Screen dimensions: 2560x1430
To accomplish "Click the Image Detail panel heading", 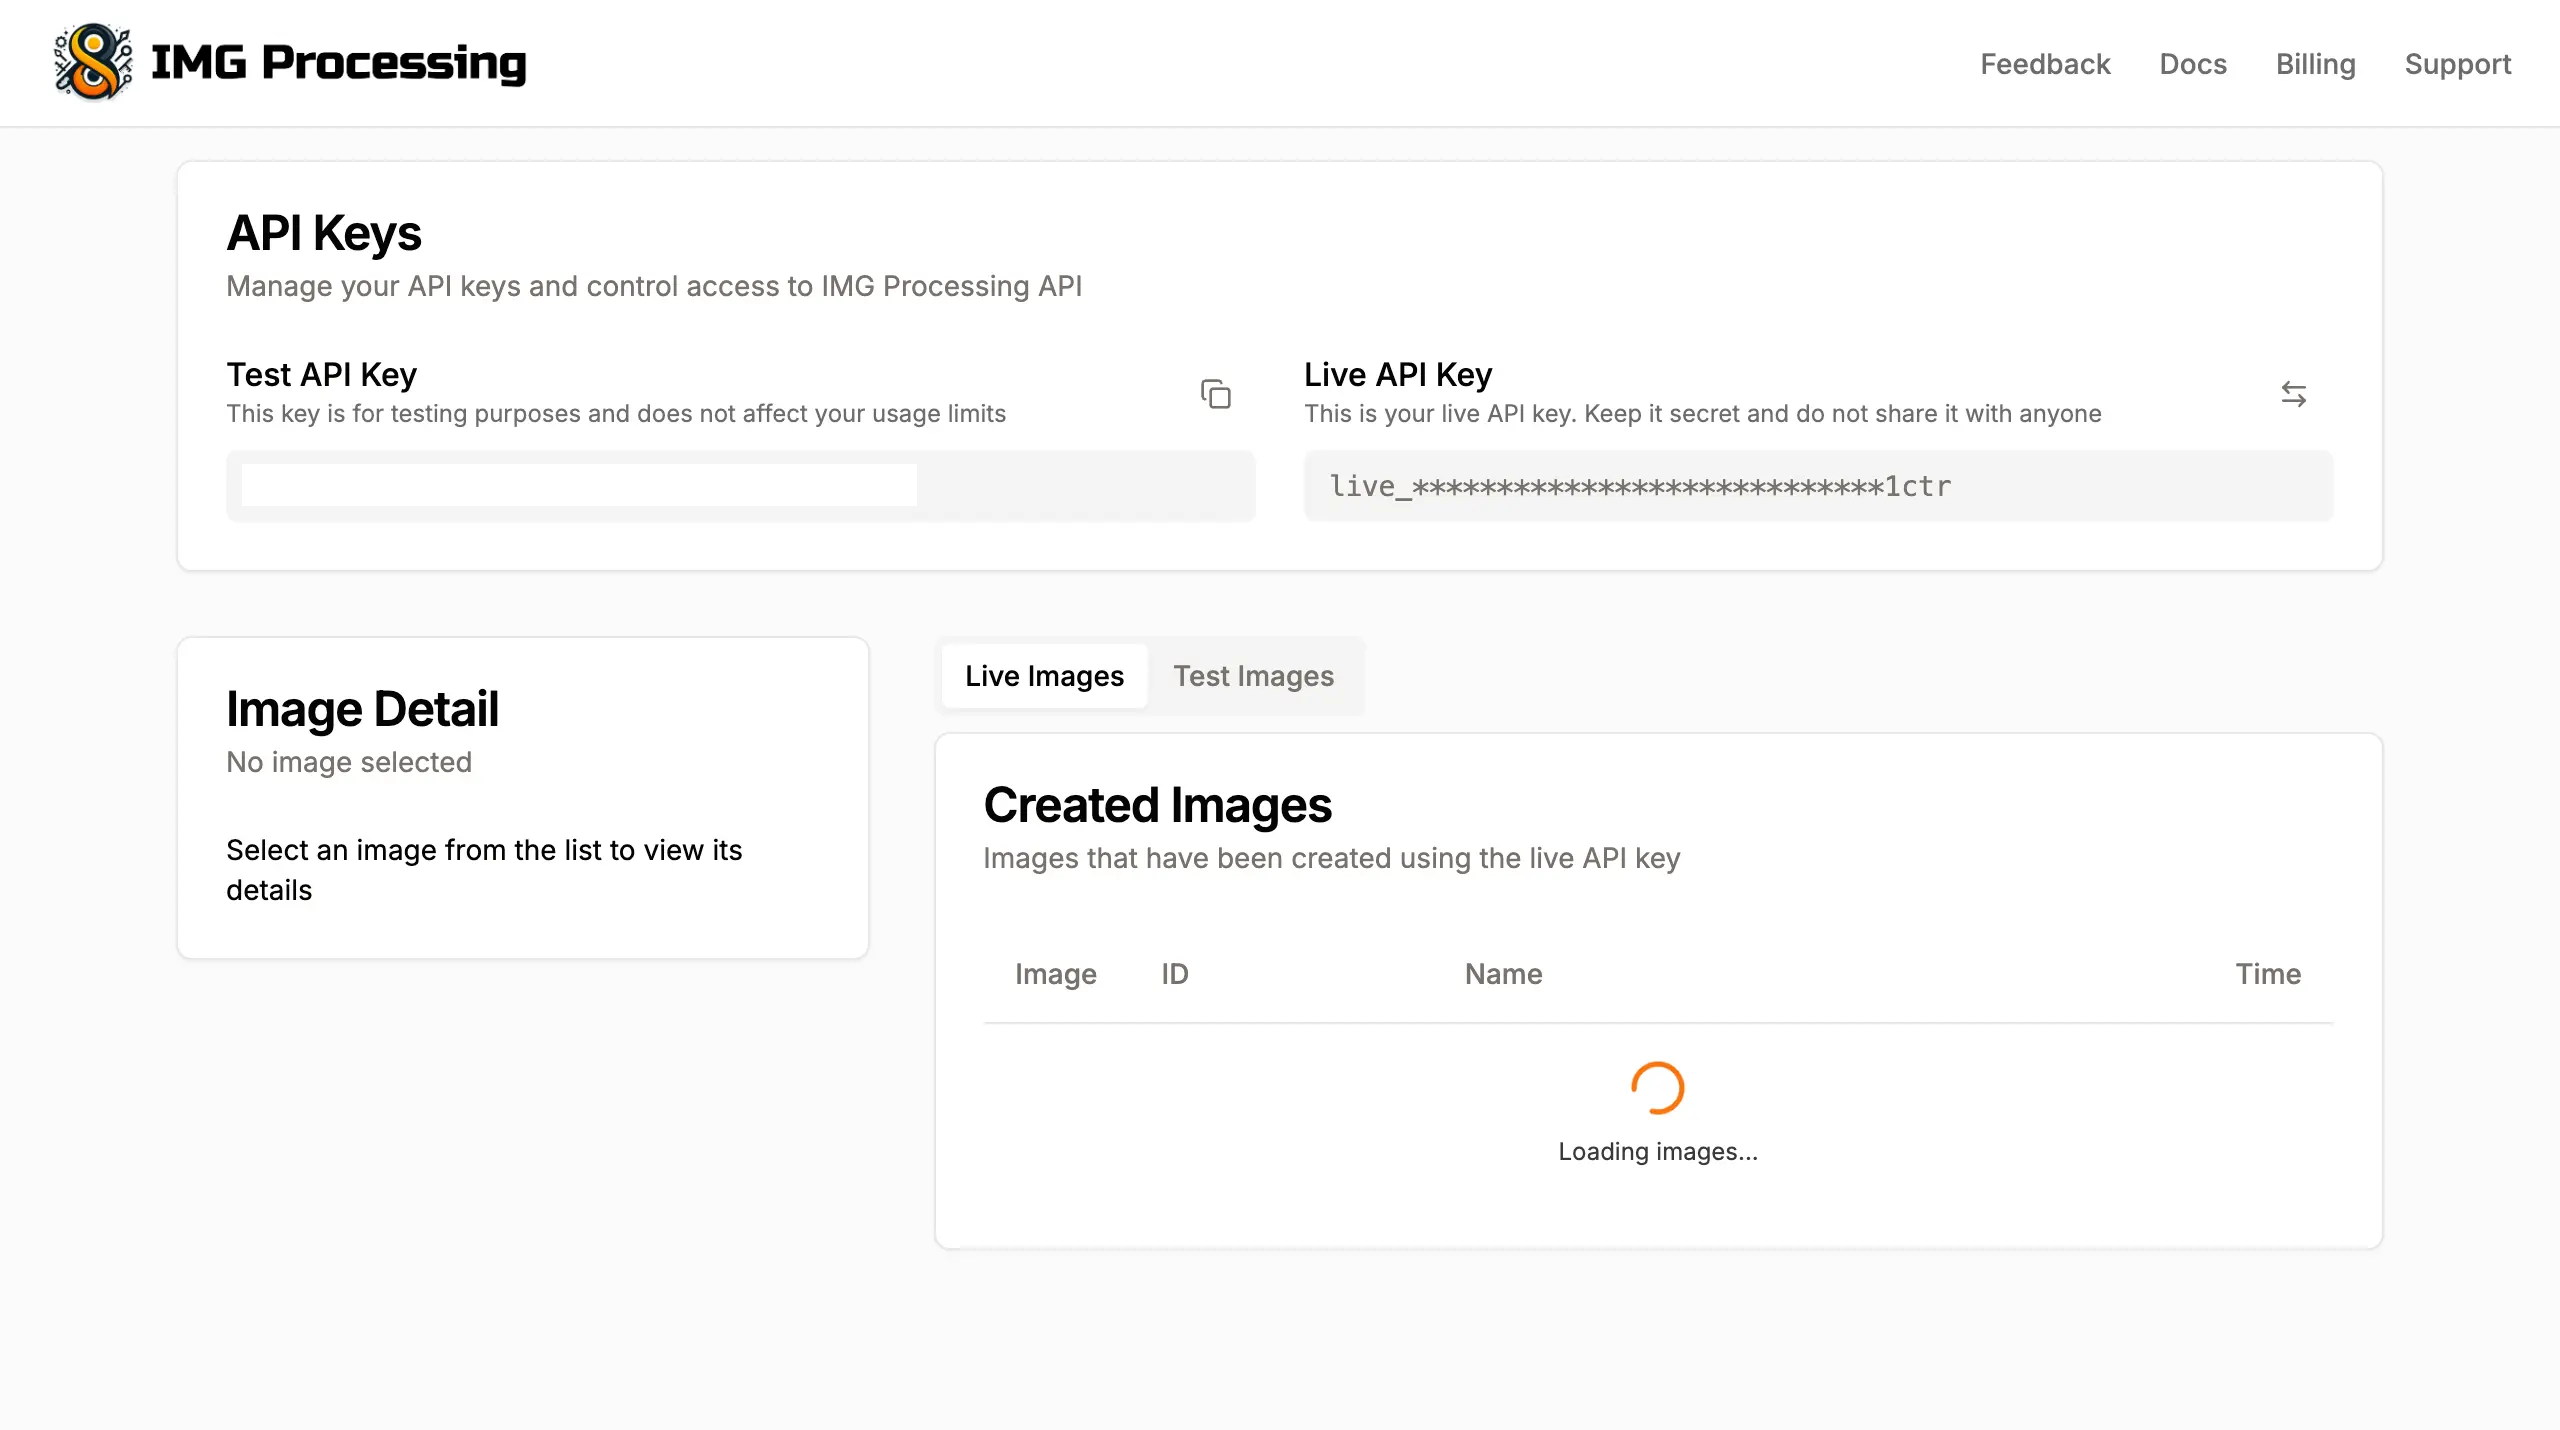I will pos(362,709).
